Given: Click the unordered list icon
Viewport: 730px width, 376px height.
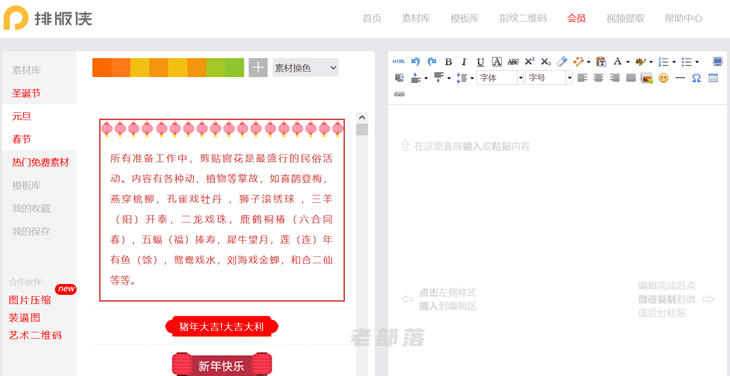Looking at the screenshot, I should click(x=687, y=61).
